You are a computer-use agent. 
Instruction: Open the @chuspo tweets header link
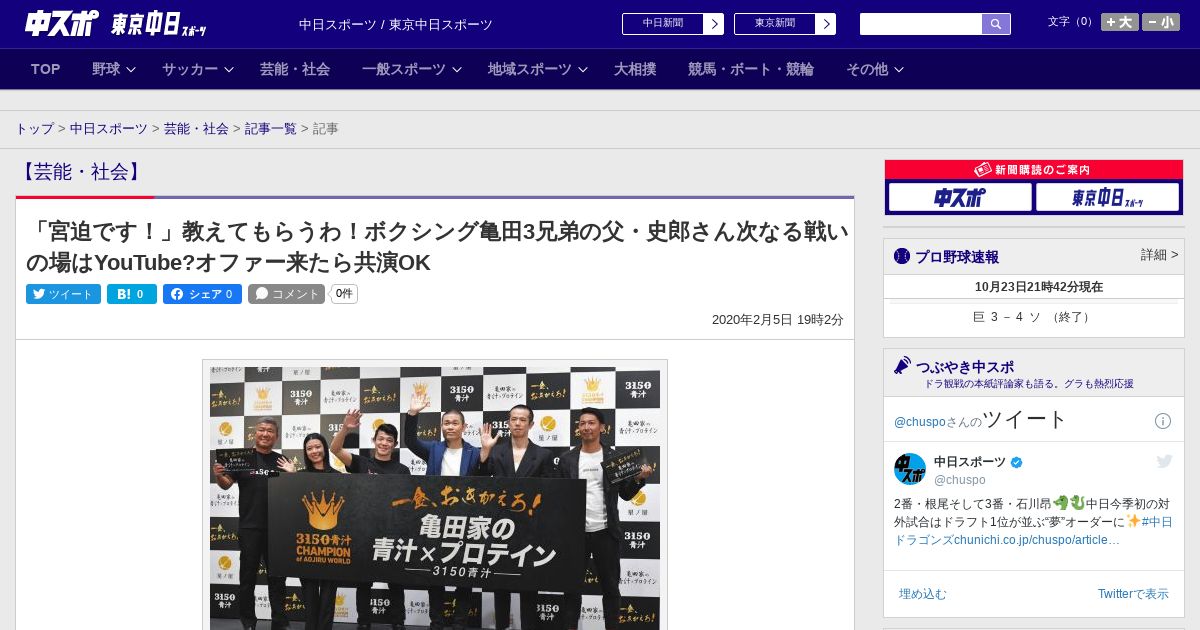click(981, 420)
